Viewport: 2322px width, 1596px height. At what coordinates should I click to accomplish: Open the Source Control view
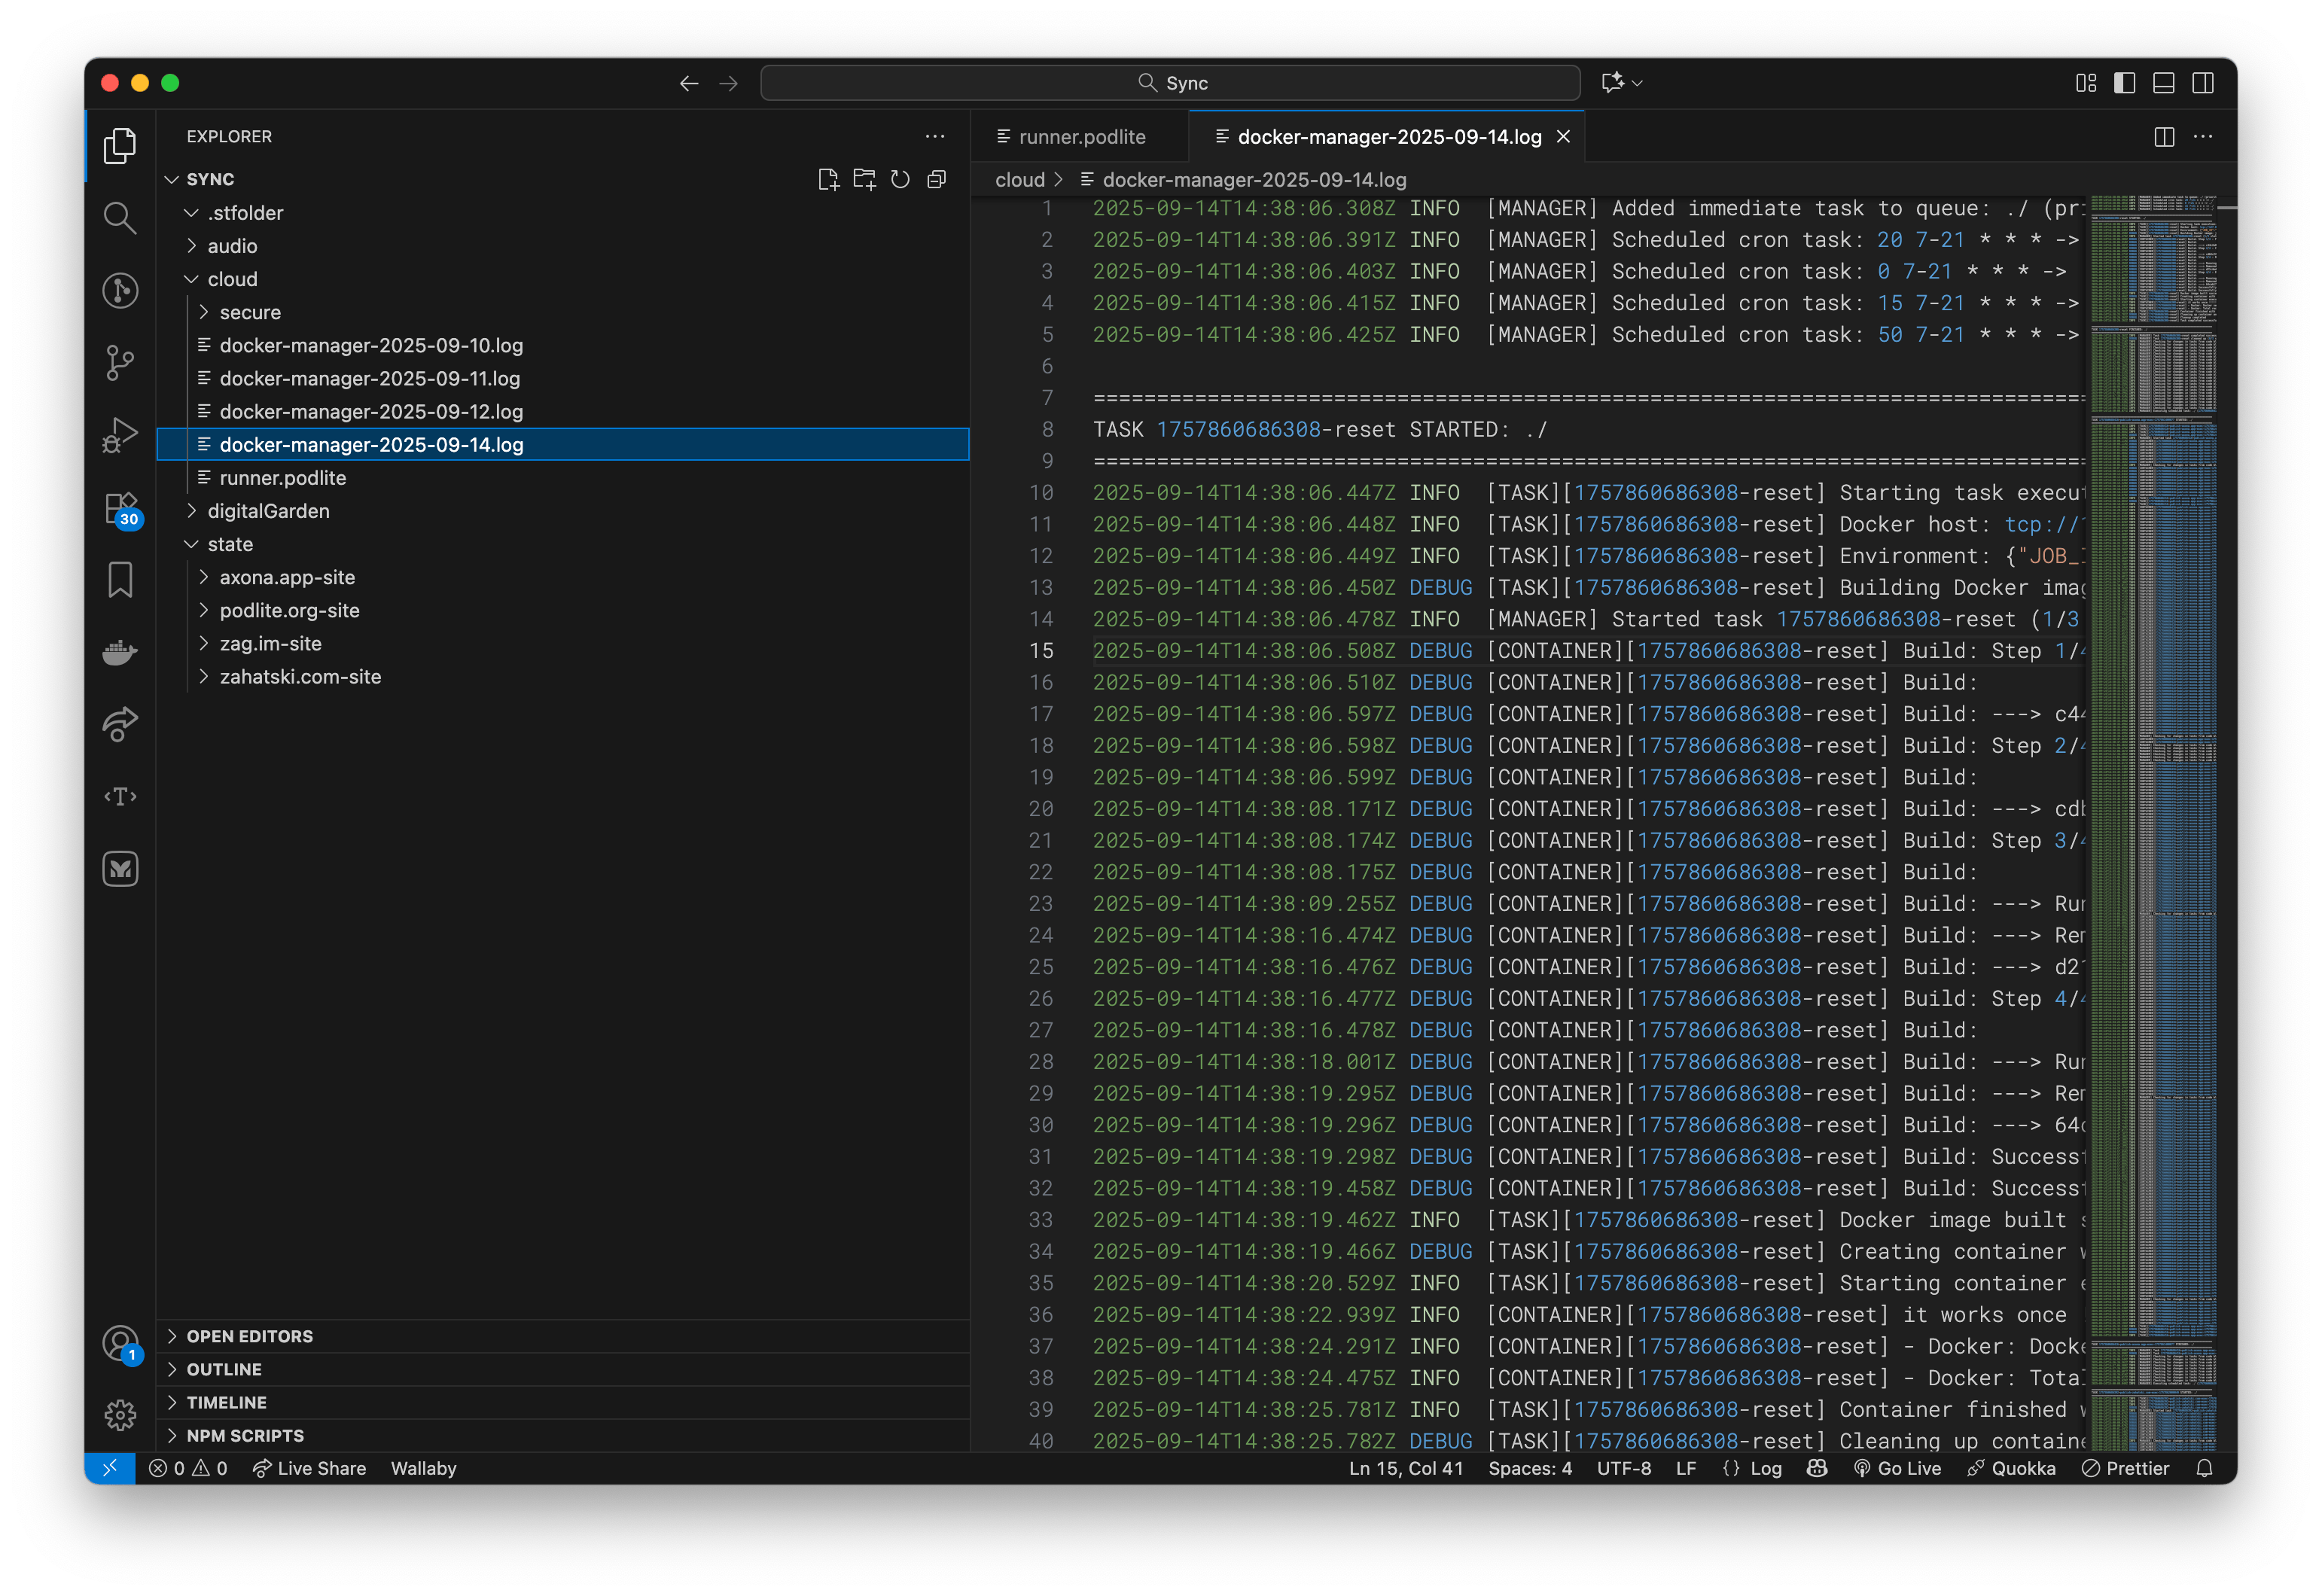tap(120, 362)
